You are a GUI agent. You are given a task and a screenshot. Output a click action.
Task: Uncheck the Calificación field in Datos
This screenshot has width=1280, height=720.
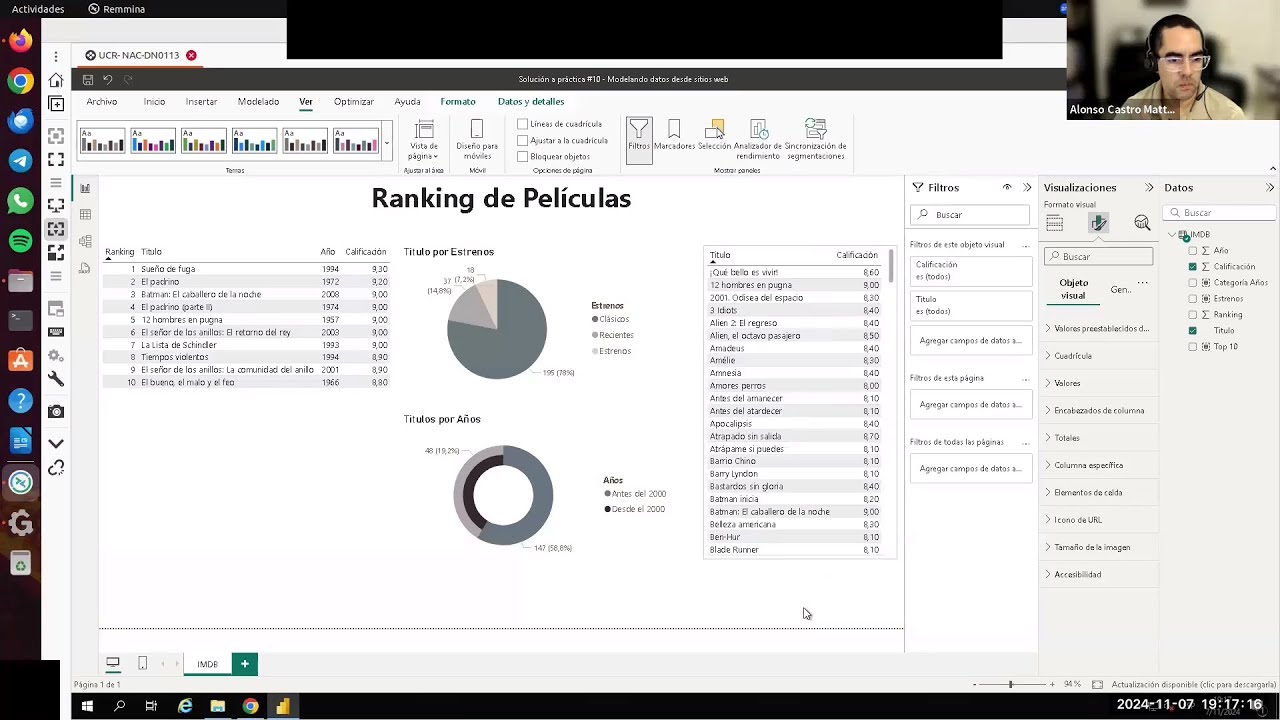1192,267
